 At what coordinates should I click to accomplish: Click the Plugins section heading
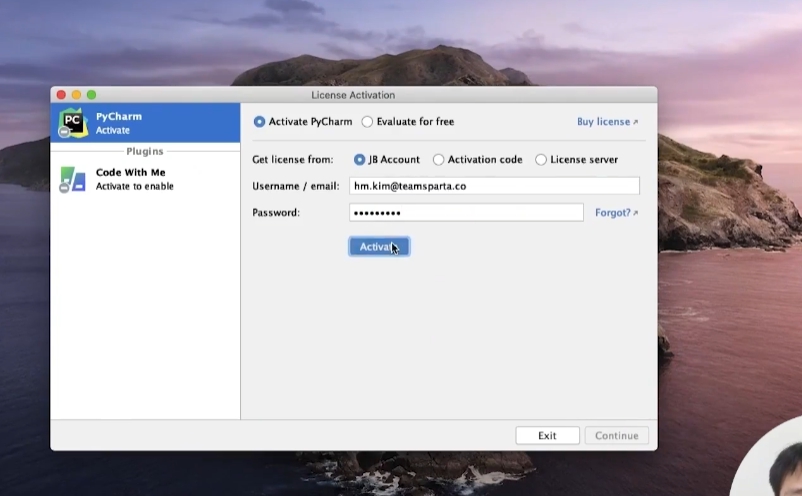(145, 151)
